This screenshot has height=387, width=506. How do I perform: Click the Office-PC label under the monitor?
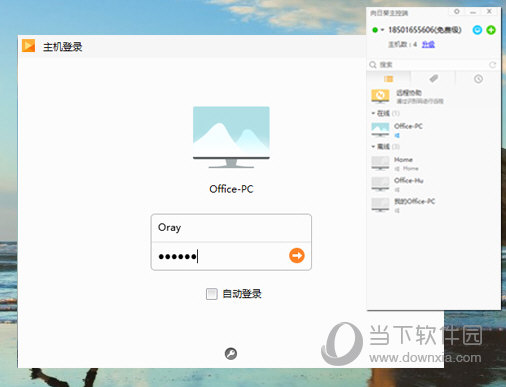[x=231, y=189]
